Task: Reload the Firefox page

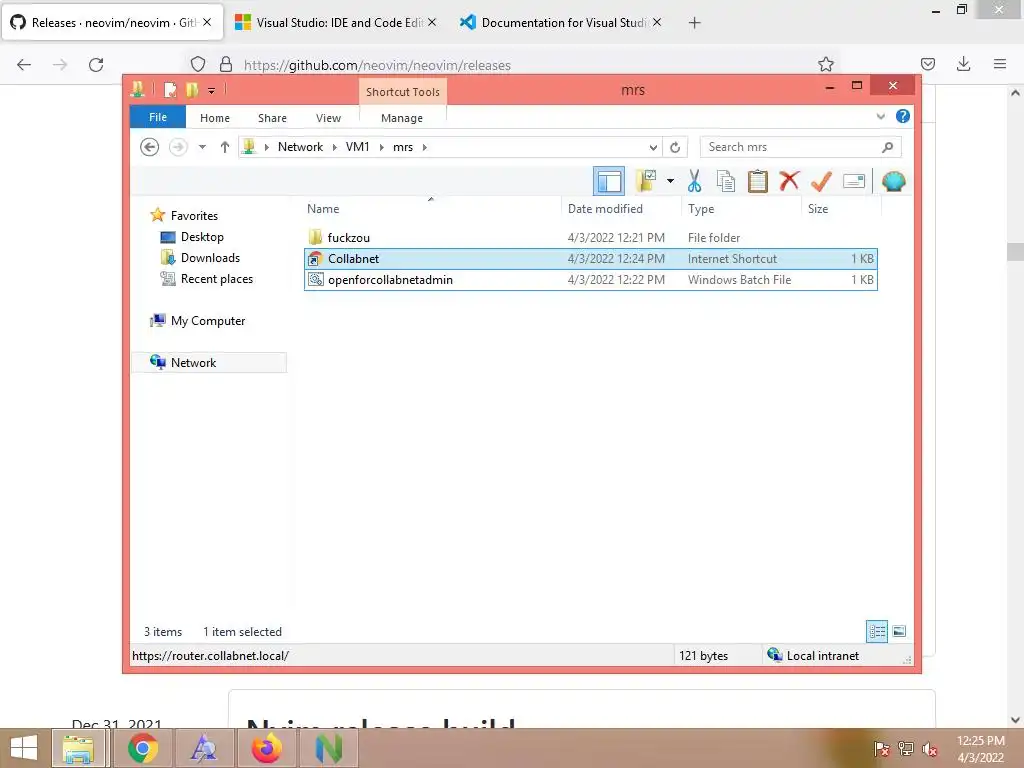Action: click(x=96, y=65)
